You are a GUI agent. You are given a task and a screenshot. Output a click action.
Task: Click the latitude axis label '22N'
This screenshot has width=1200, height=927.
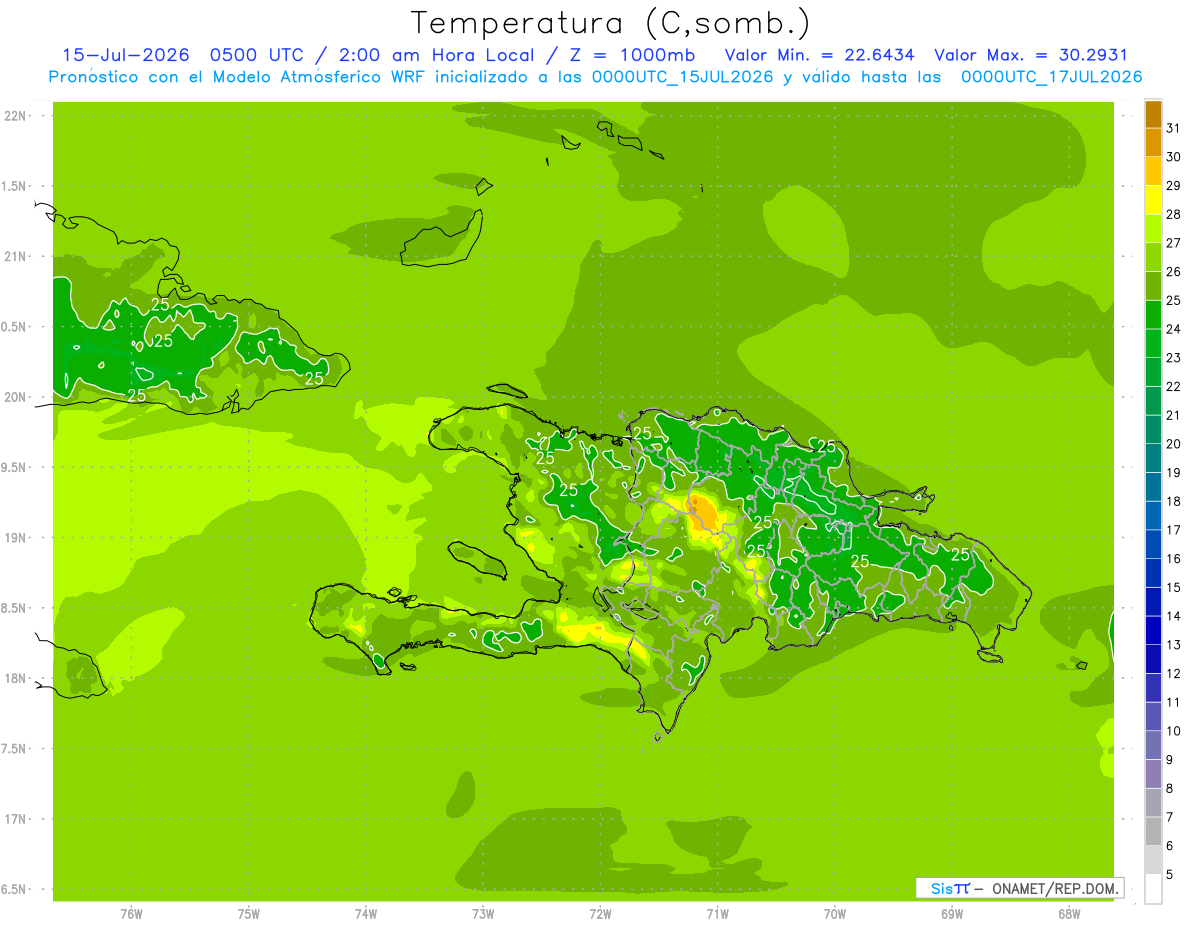16,116
